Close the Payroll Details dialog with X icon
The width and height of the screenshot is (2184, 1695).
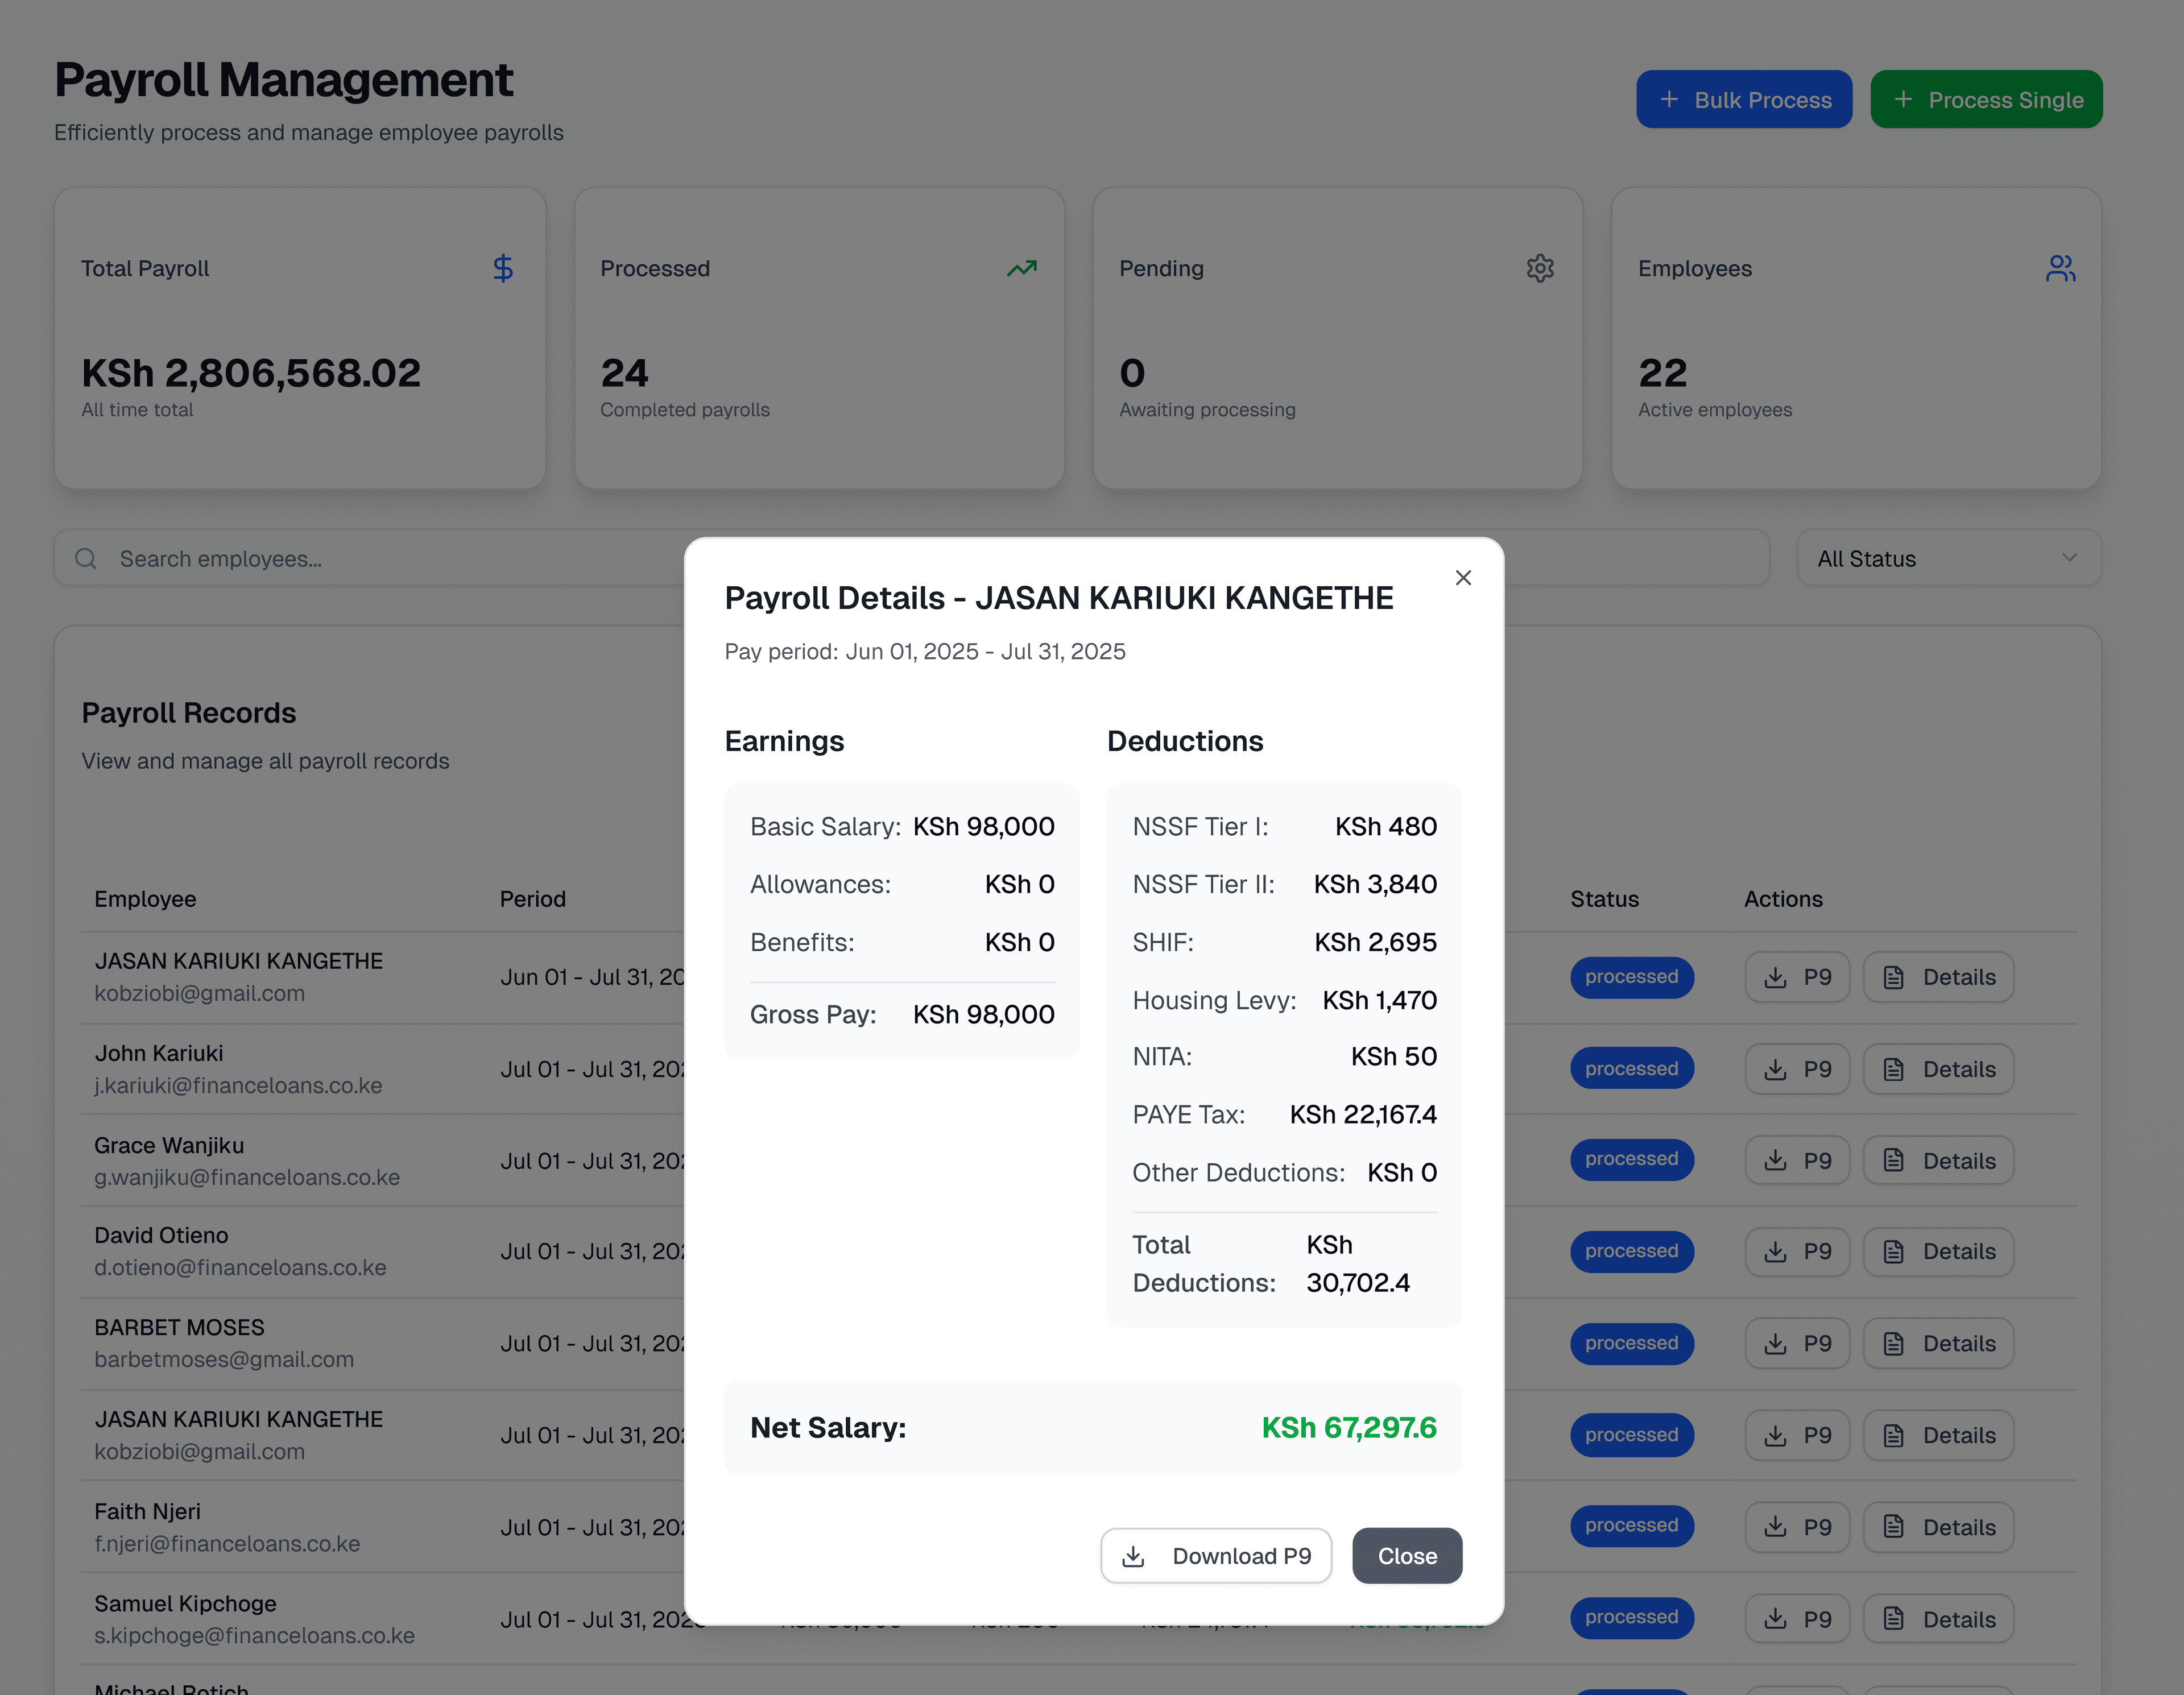(1463, 578)
